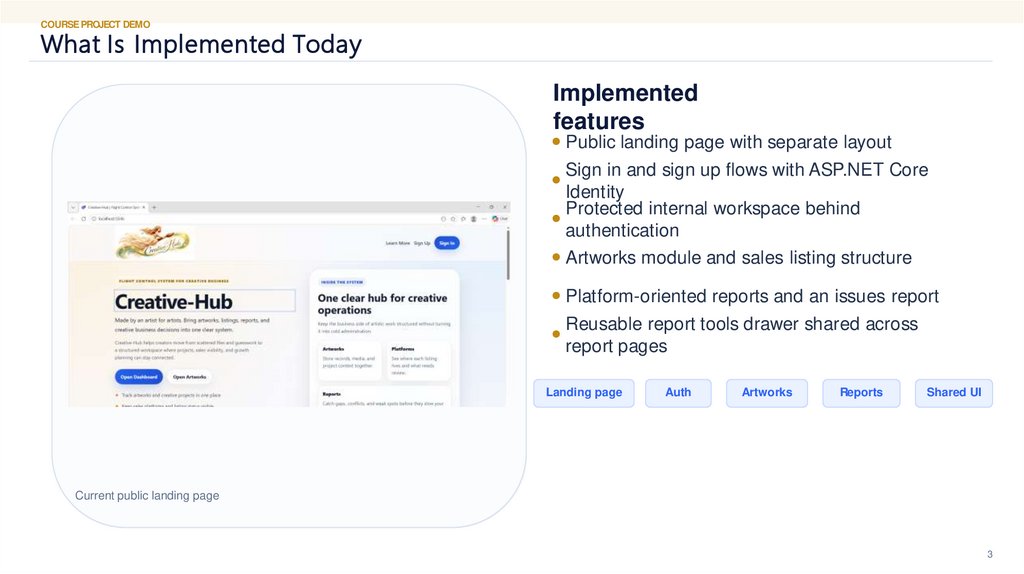Click the Auth tag button

coord(678,393)
